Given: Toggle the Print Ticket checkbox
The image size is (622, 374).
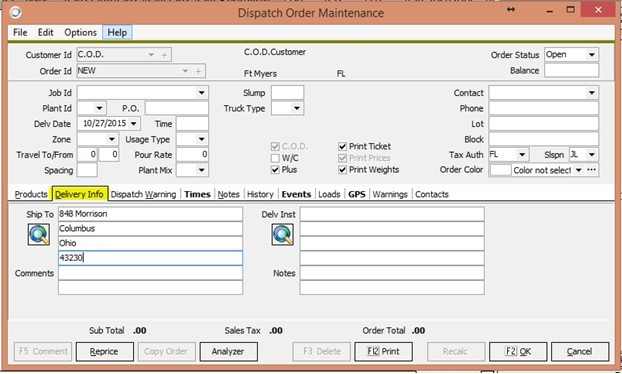Looking at the screenshot, I should pos(343,146).
